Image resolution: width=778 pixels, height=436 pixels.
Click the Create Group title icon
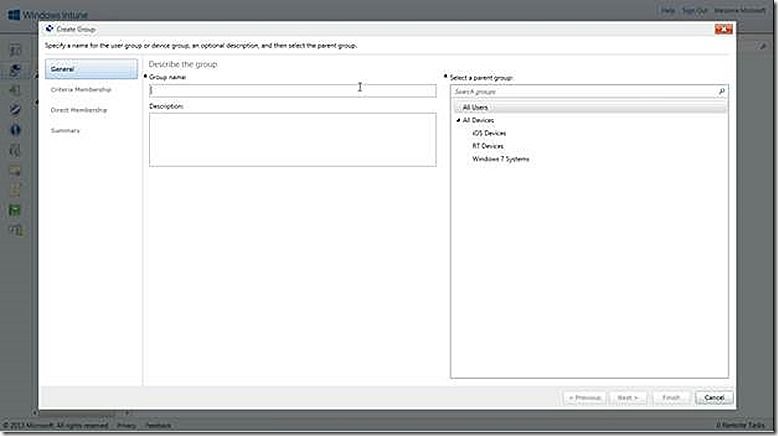click(x=50, y=29)
